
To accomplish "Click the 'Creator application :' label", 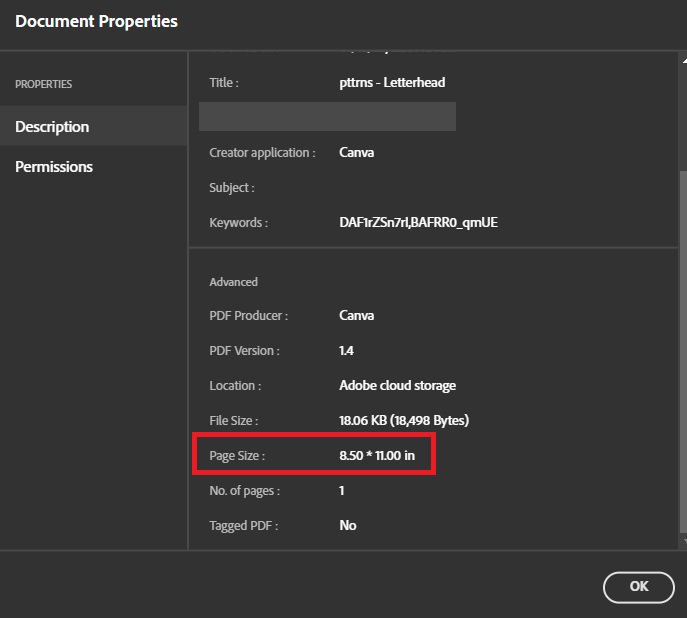I will click(262, 153).
